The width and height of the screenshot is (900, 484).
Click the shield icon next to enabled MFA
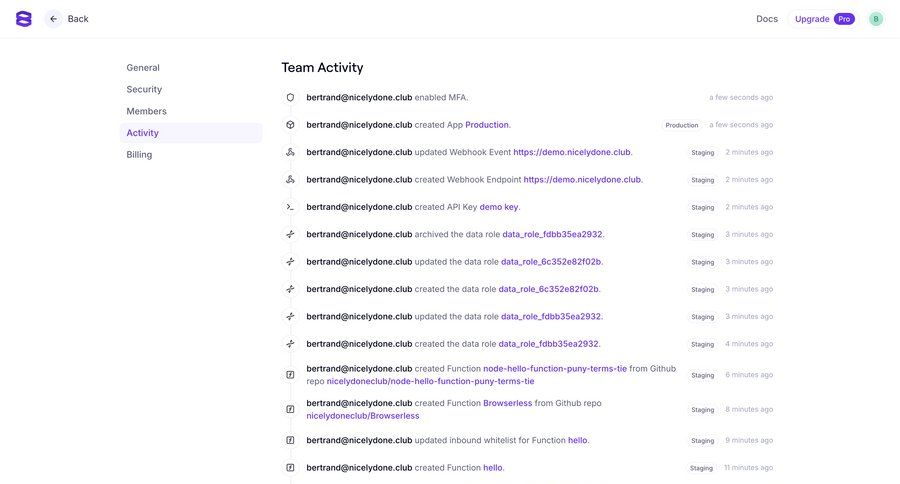click(x=290, y=98)
